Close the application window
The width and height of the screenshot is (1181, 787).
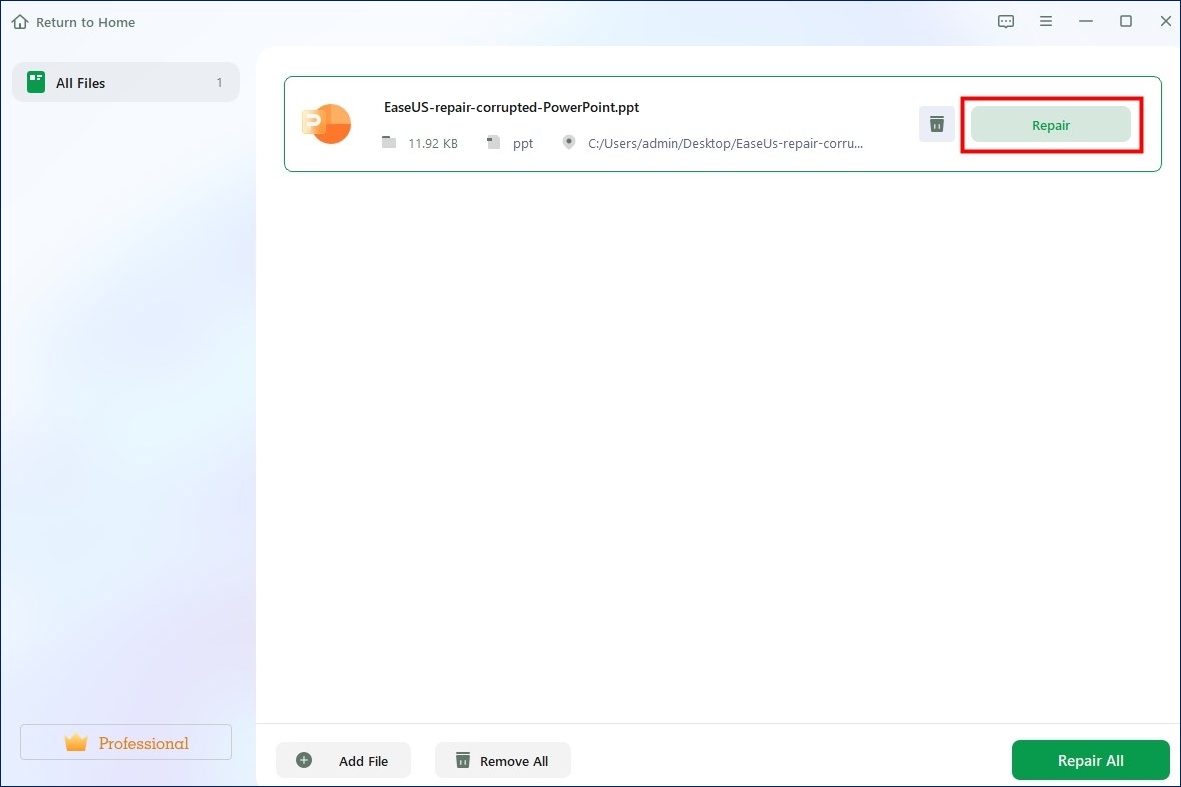pyautogui.click(x=1165, y=21)
